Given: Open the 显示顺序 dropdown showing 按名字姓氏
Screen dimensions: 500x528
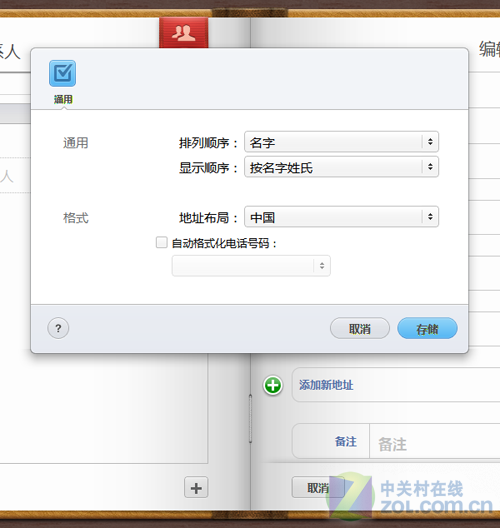Looking at the screenshot, I should [x=341, y=167].
